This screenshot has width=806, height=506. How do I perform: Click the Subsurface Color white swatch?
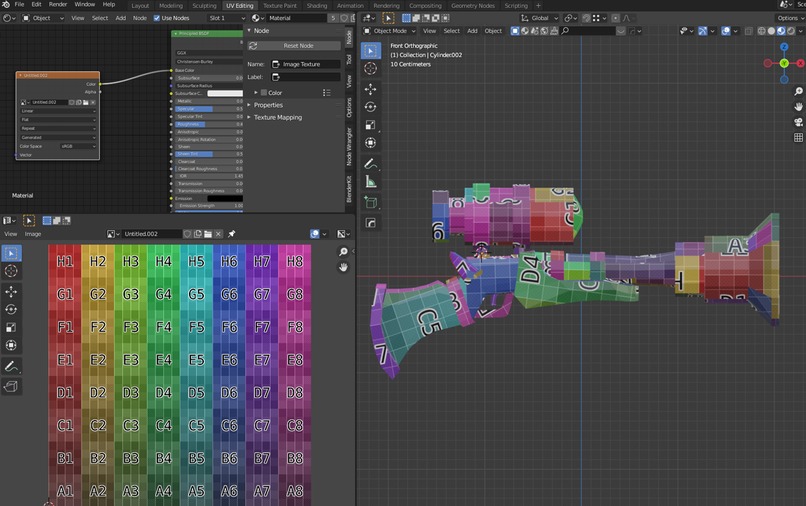tap(225, 94)
